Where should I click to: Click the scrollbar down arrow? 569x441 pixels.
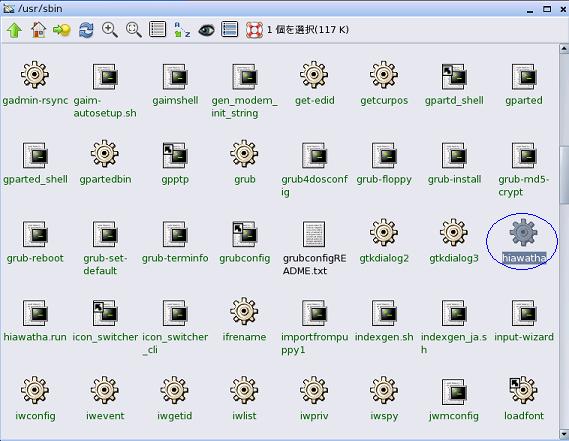(x=564, y=434)
